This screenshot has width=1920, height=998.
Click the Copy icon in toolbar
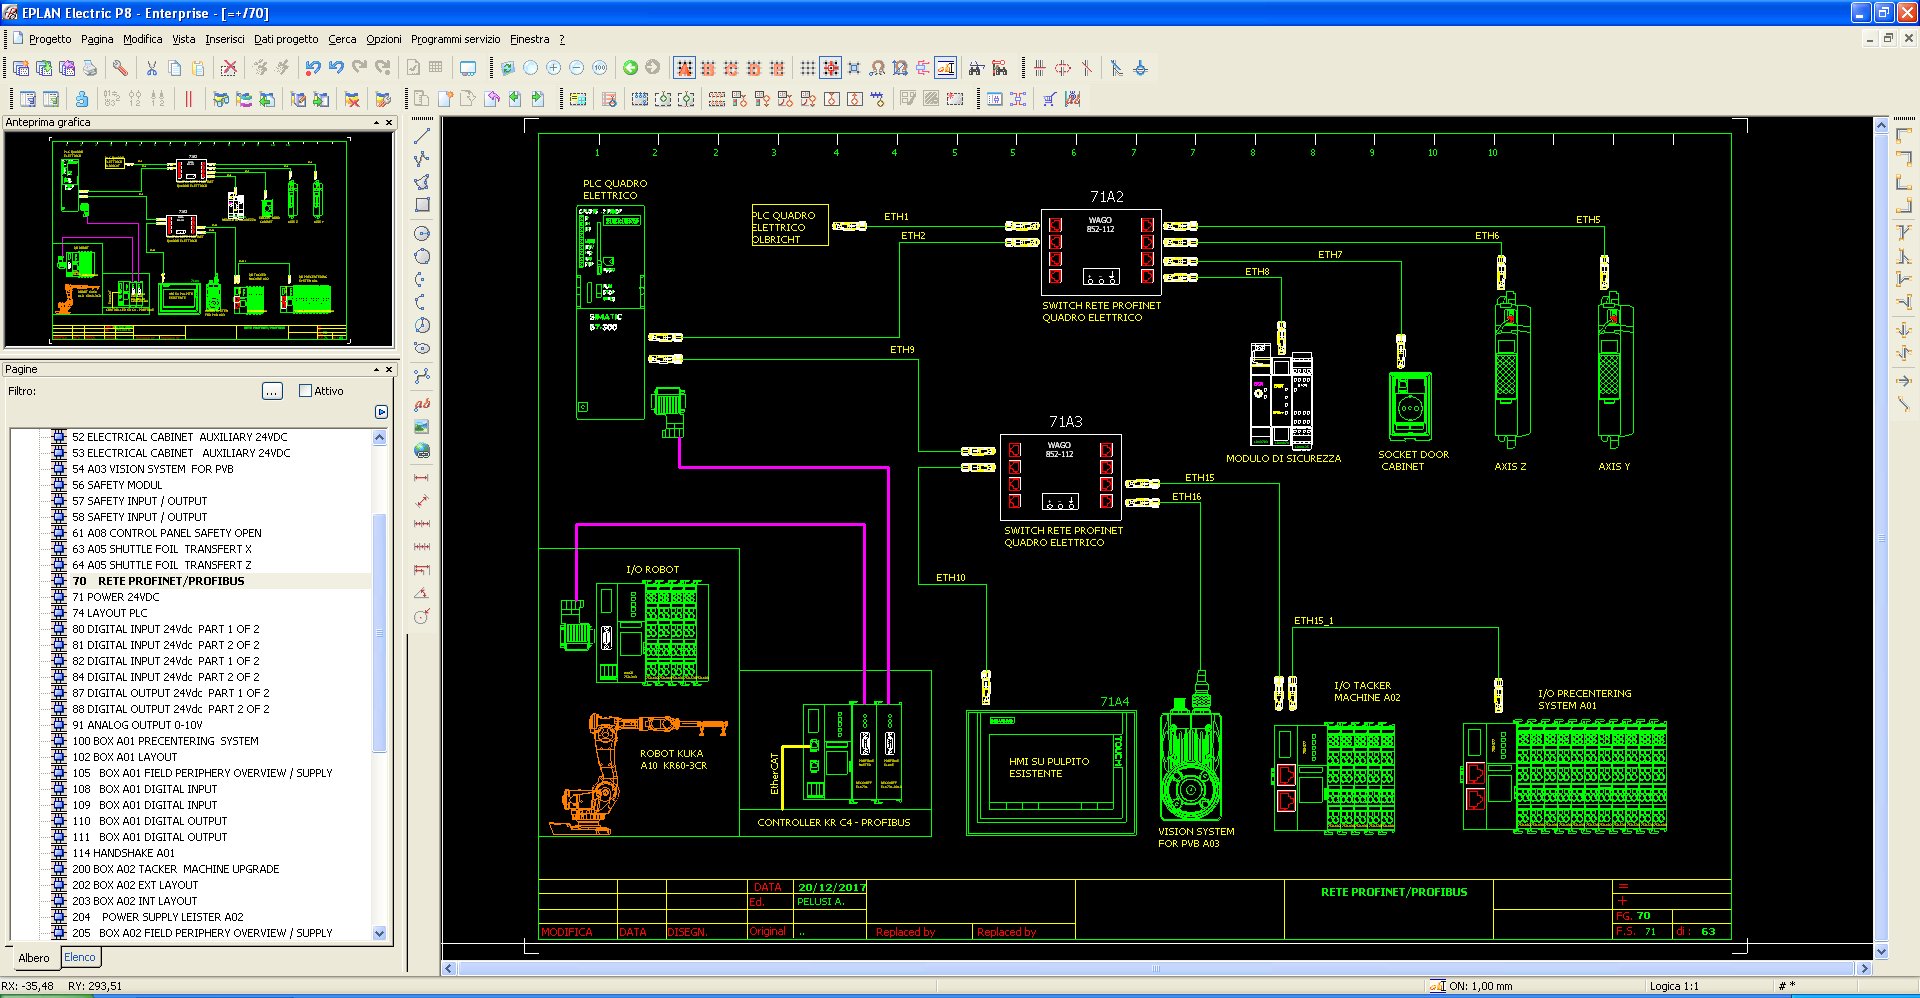[x=175, y=68]
